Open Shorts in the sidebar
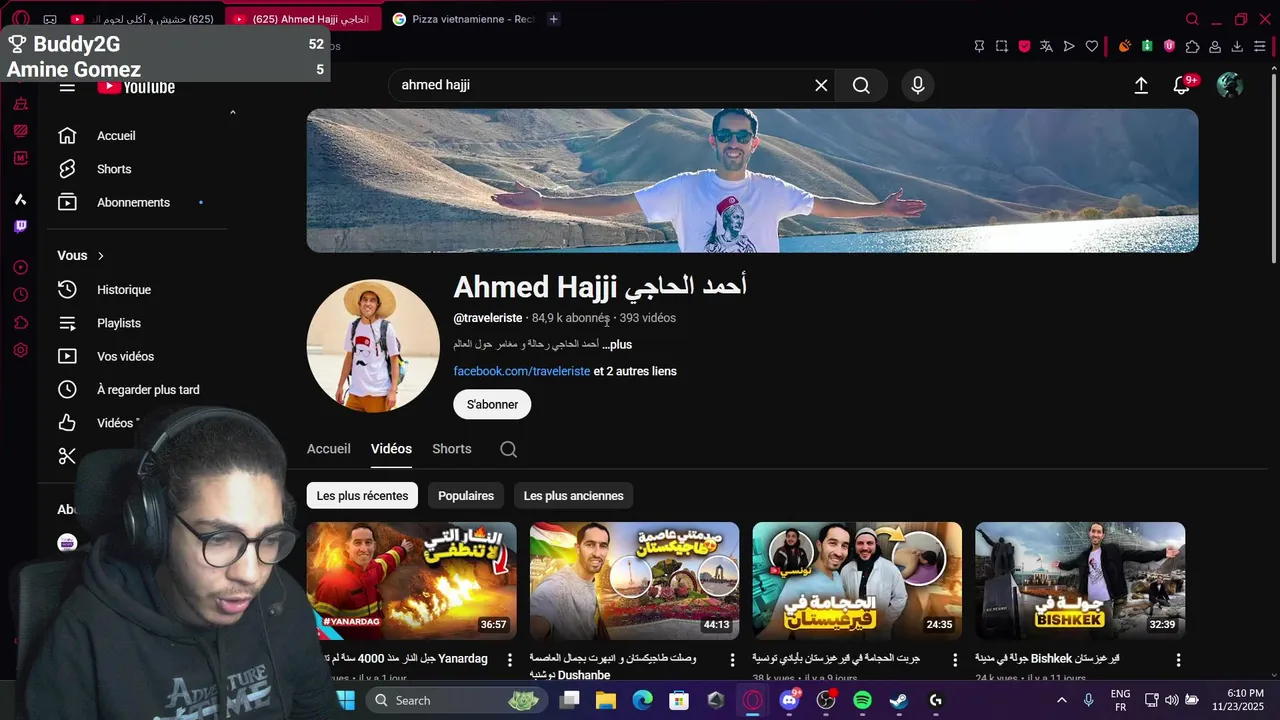This screenshot has width=1280, height=720. point(135,169)
